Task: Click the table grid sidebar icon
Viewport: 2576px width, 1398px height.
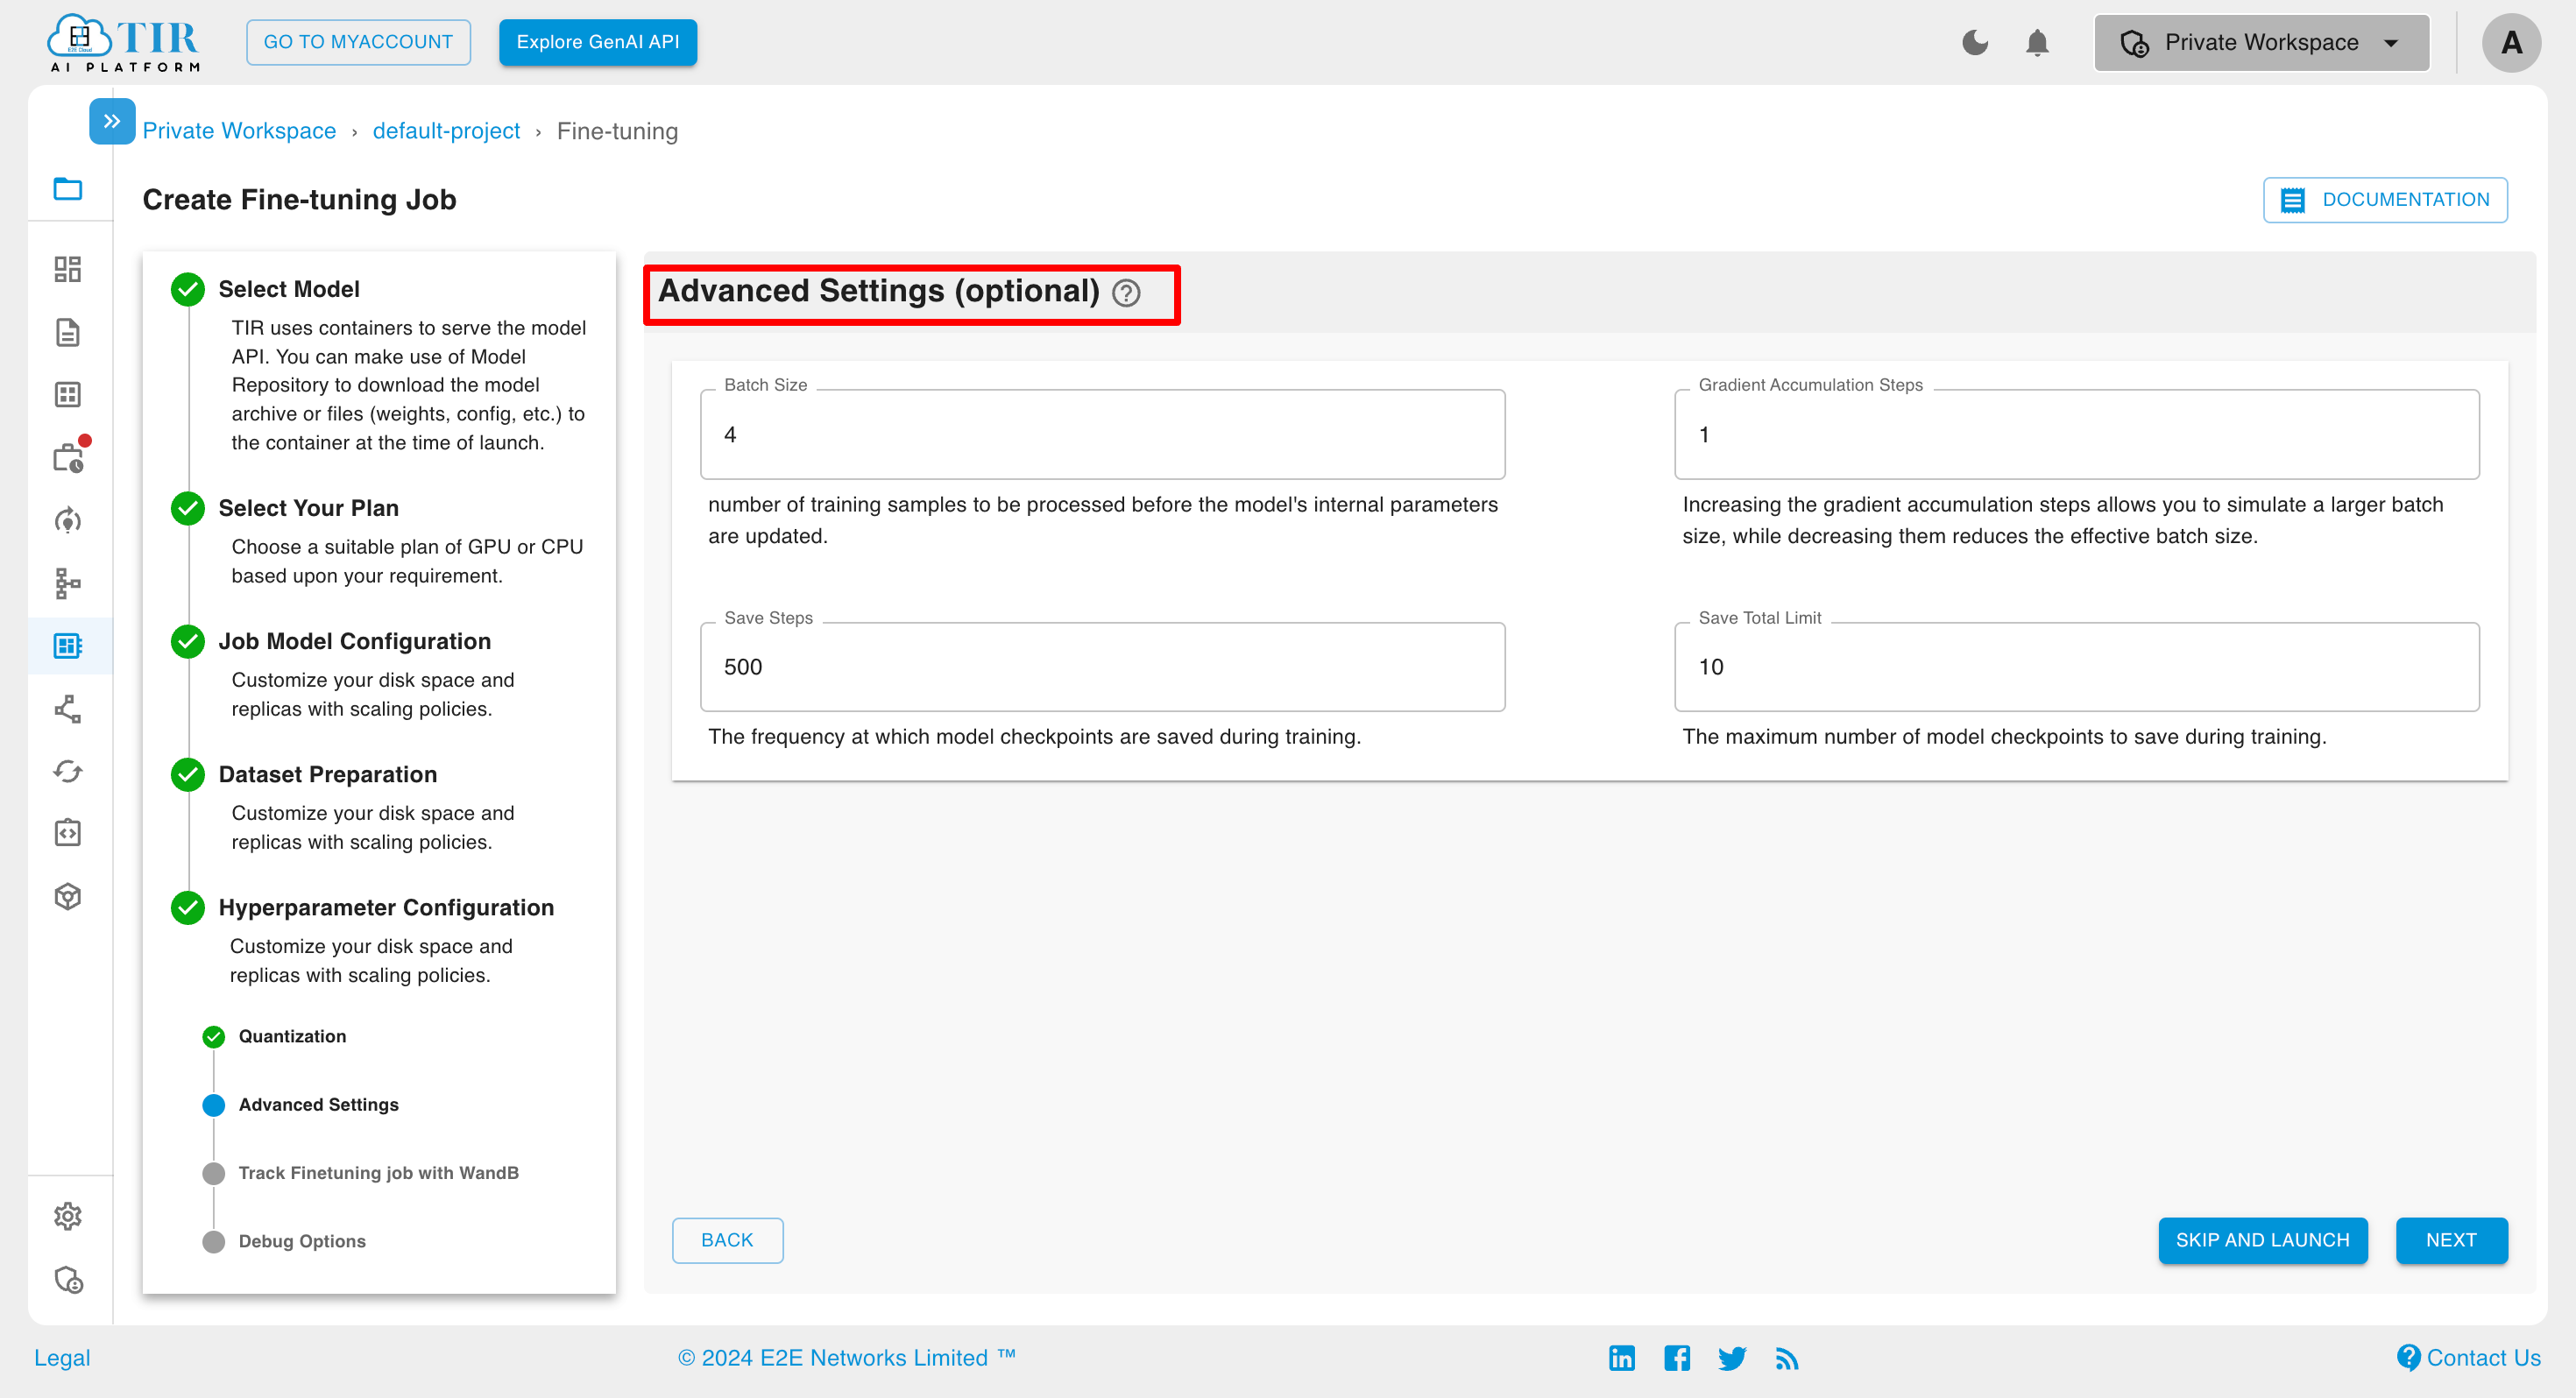Action: coord(68,395)
